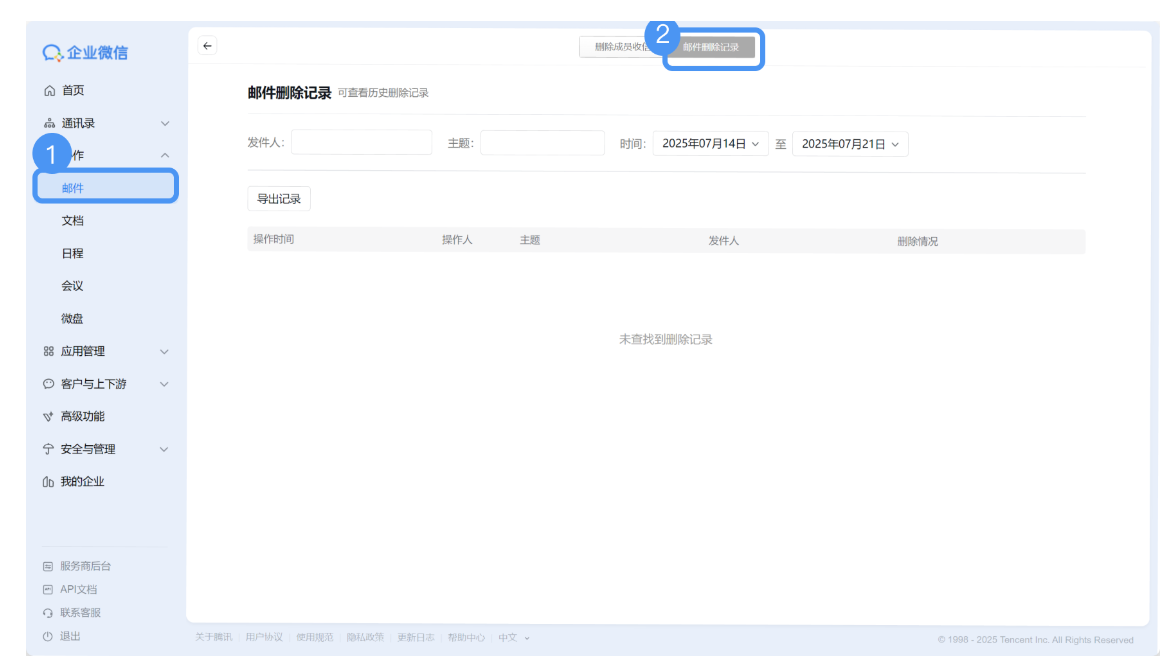Open 我的企业 from the sidebar
Image resolution: width=1175 pixels, height=665 pixels.
(82, 481)
